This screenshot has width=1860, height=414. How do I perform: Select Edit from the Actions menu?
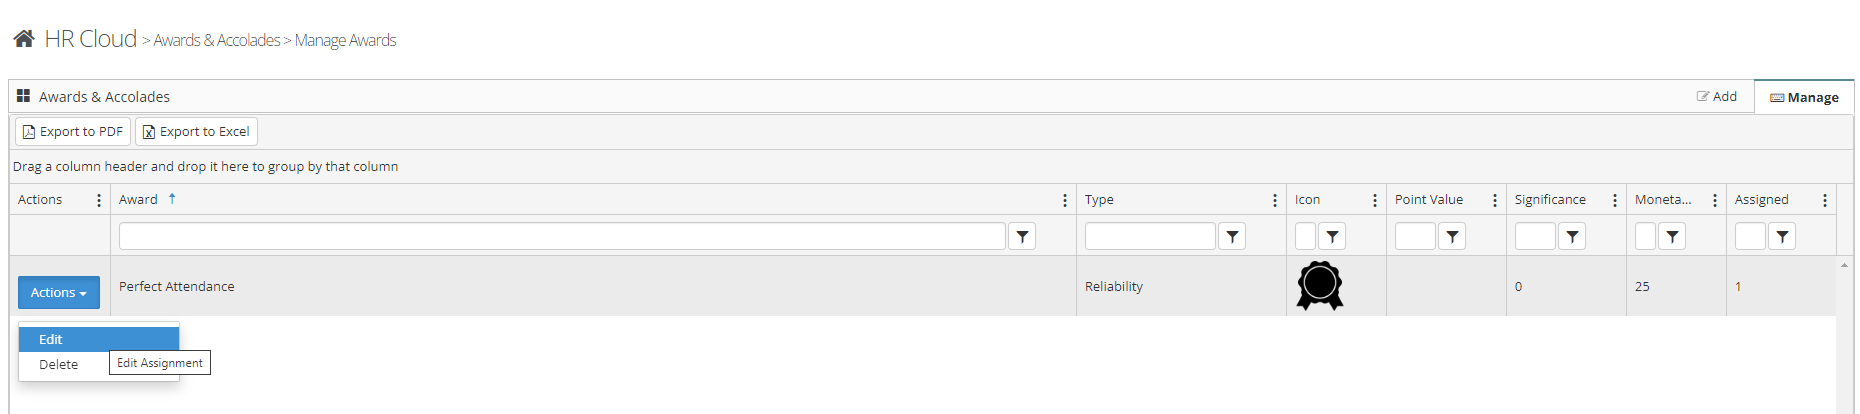51,340
